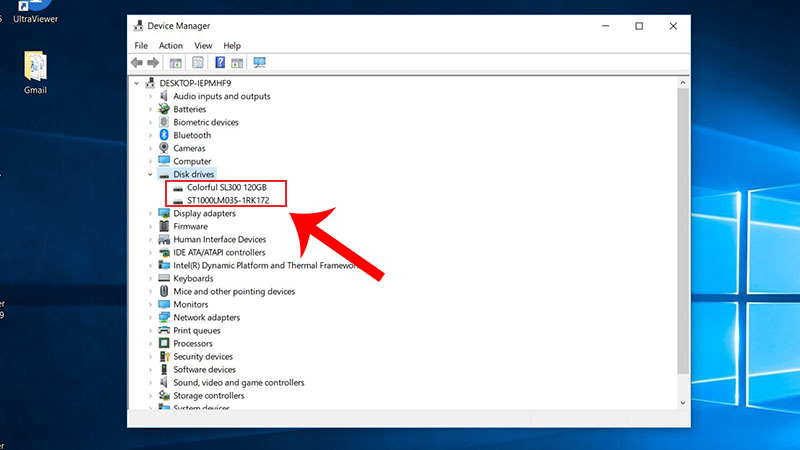Collapse the Disk drives category

[151, 175]
